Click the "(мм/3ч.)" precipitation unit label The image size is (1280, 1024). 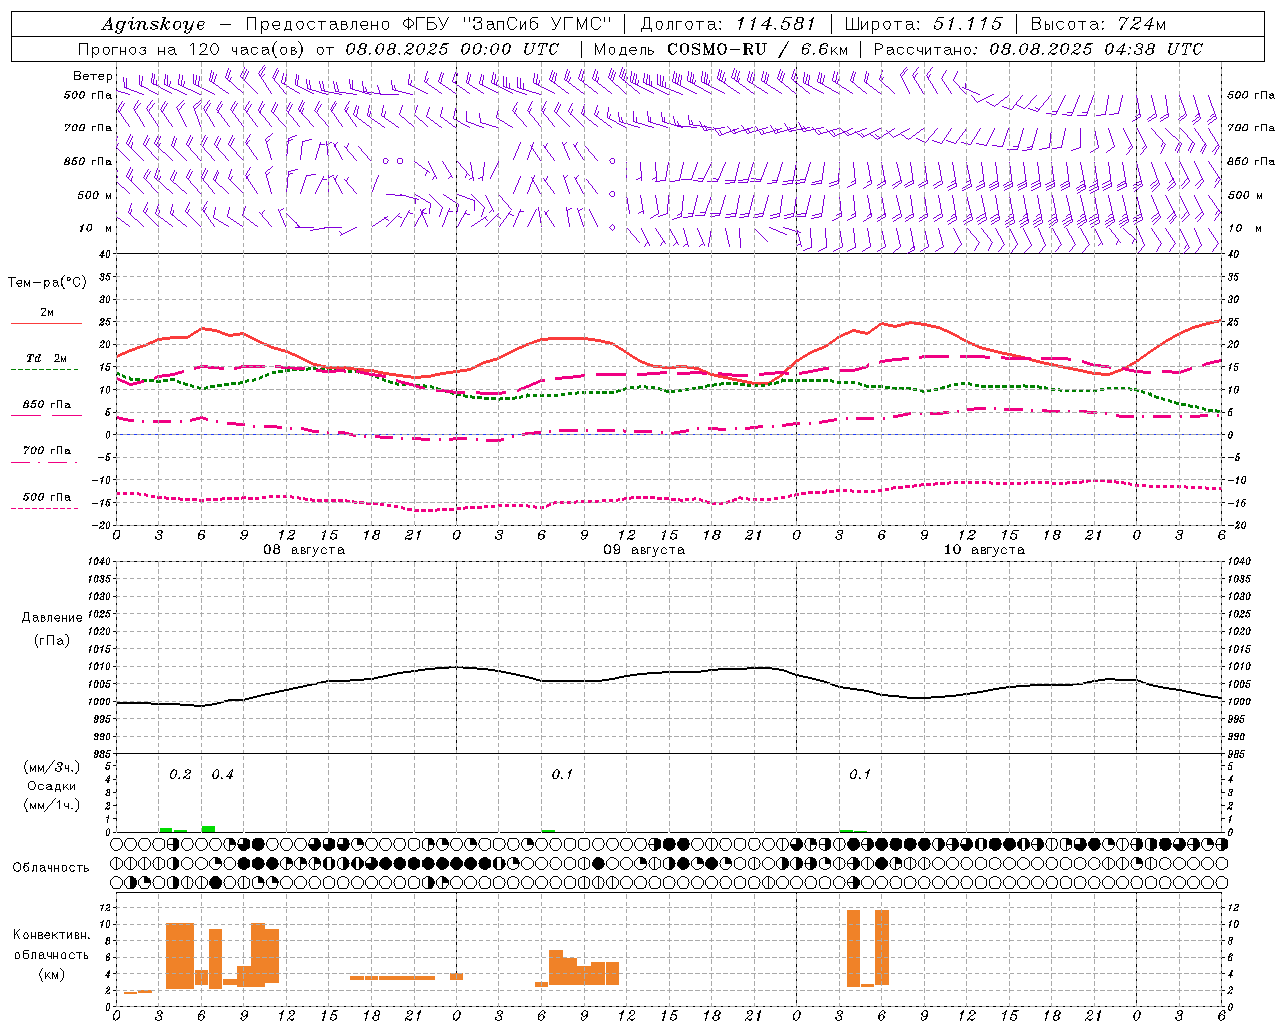[52, 767]
